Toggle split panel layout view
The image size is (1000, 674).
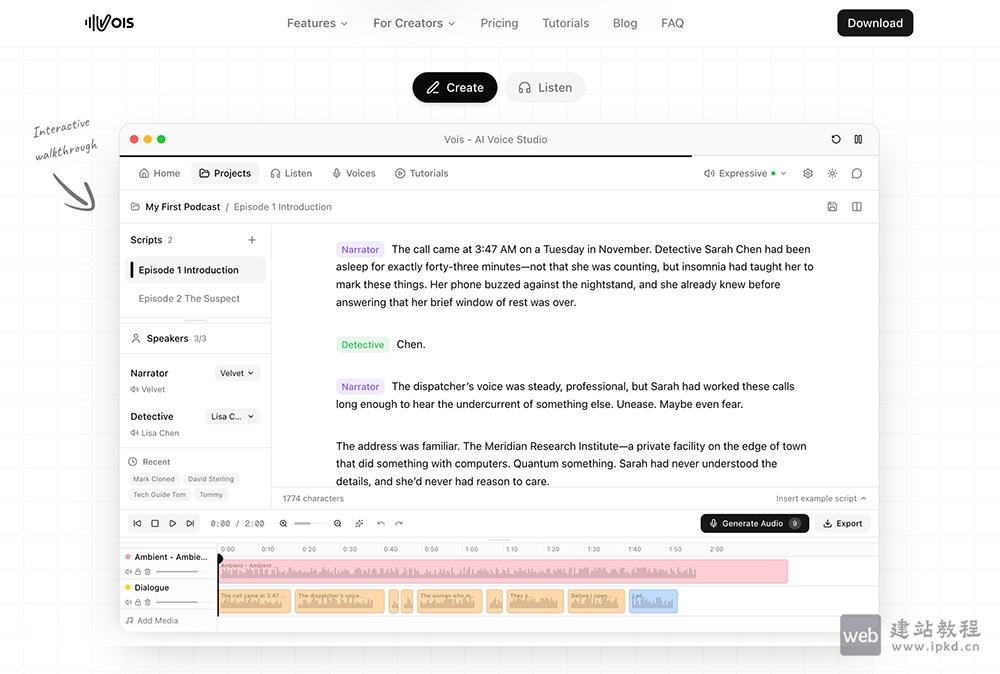click(x=857, y=207)
